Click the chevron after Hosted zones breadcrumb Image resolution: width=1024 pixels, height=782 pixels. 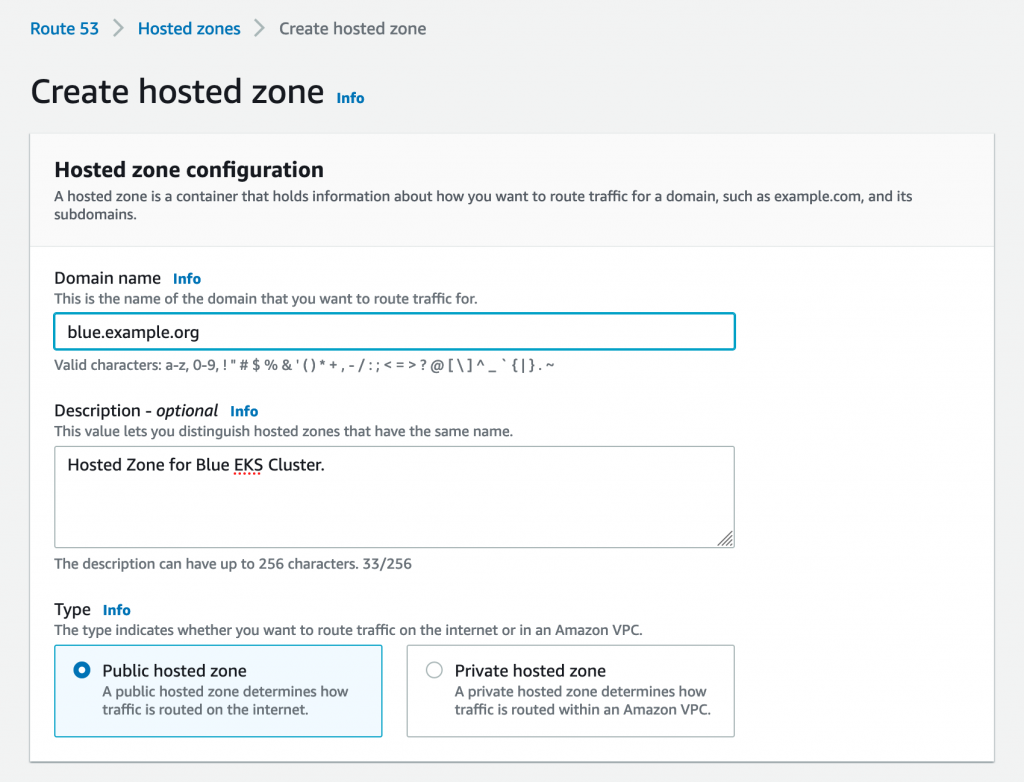[x=259, y=29]
